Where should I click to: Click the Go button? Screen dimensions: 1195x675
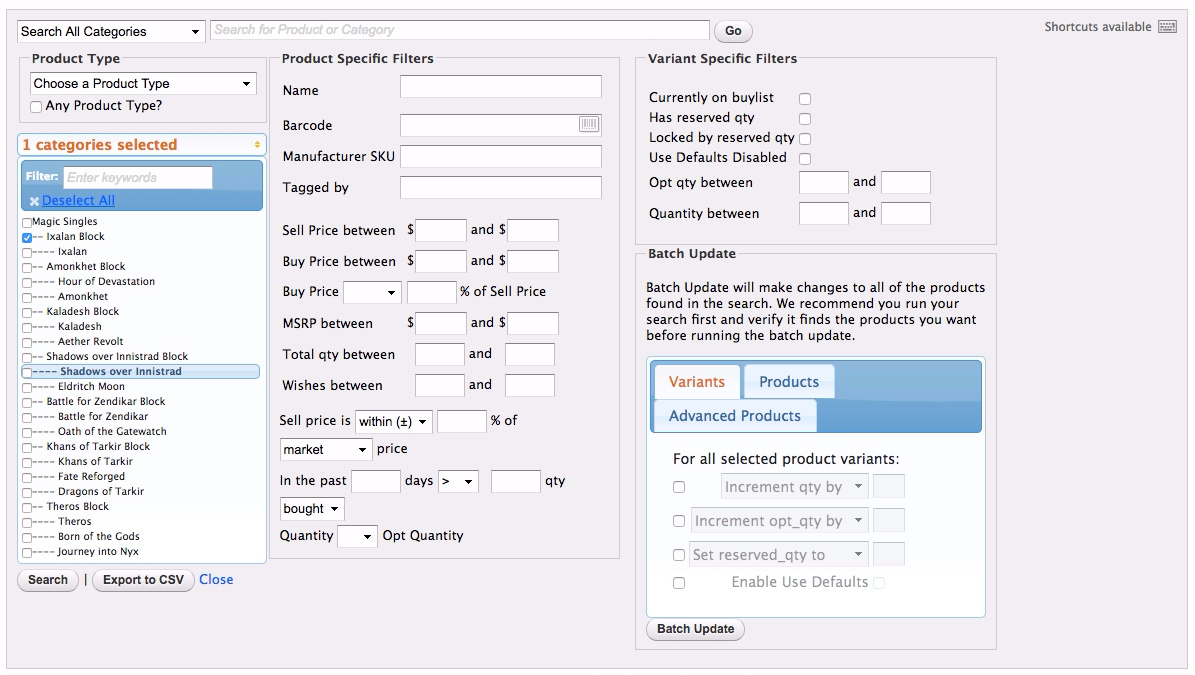click(733, 31)
